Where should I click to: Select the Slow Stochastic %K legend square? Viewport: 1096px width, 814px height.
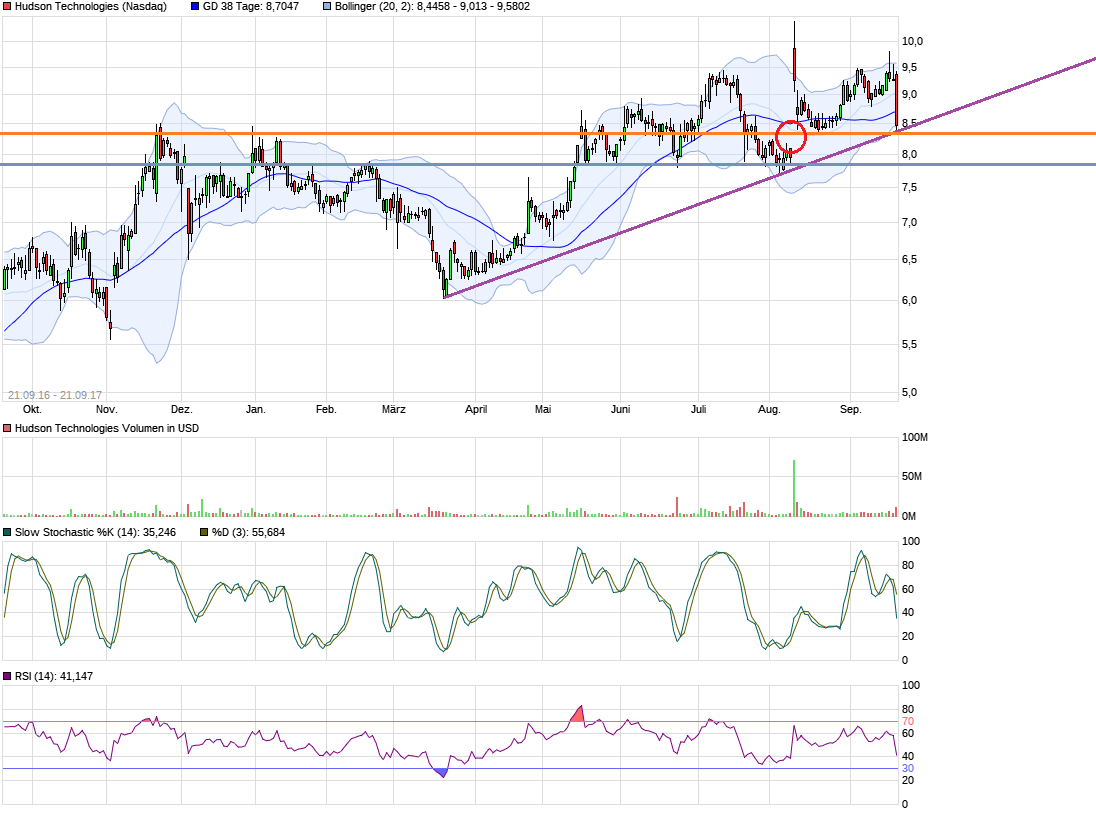[x=7, y=533]
